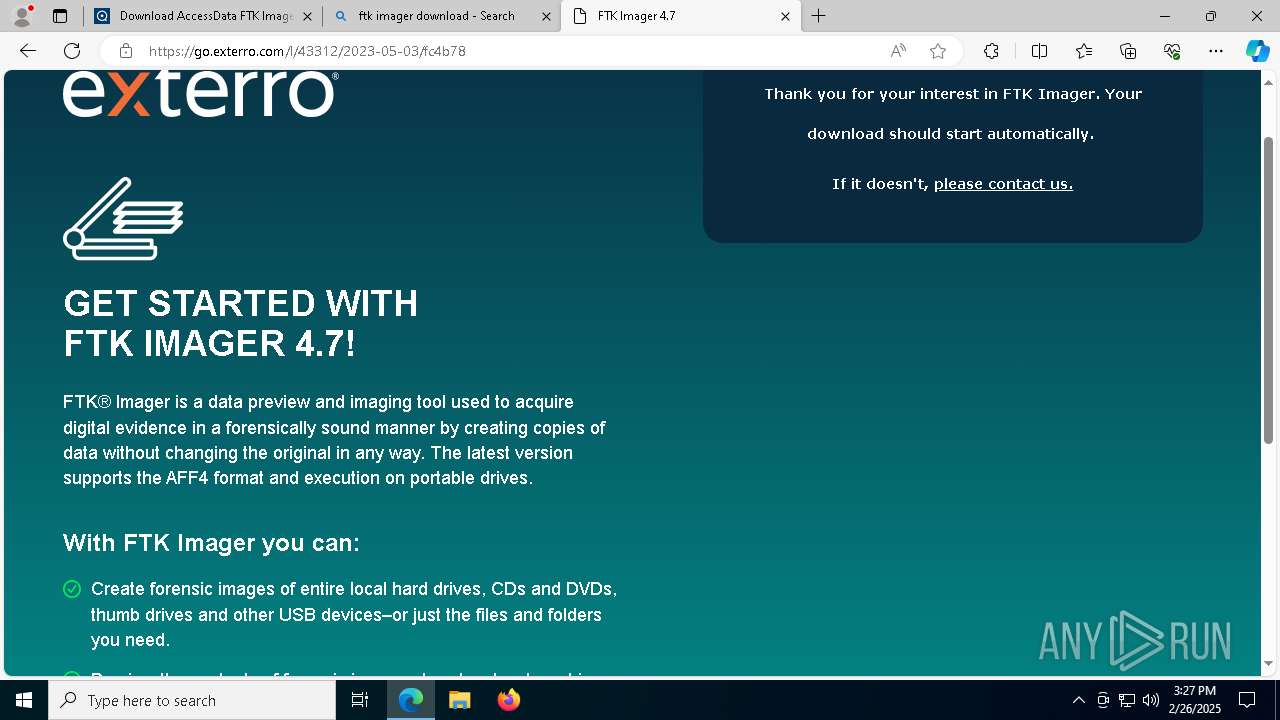The image size is (1280, 720).
Task: Click the GET STARTED WITH FTK IMAGER heading
Action: click(x=241, y=323)
